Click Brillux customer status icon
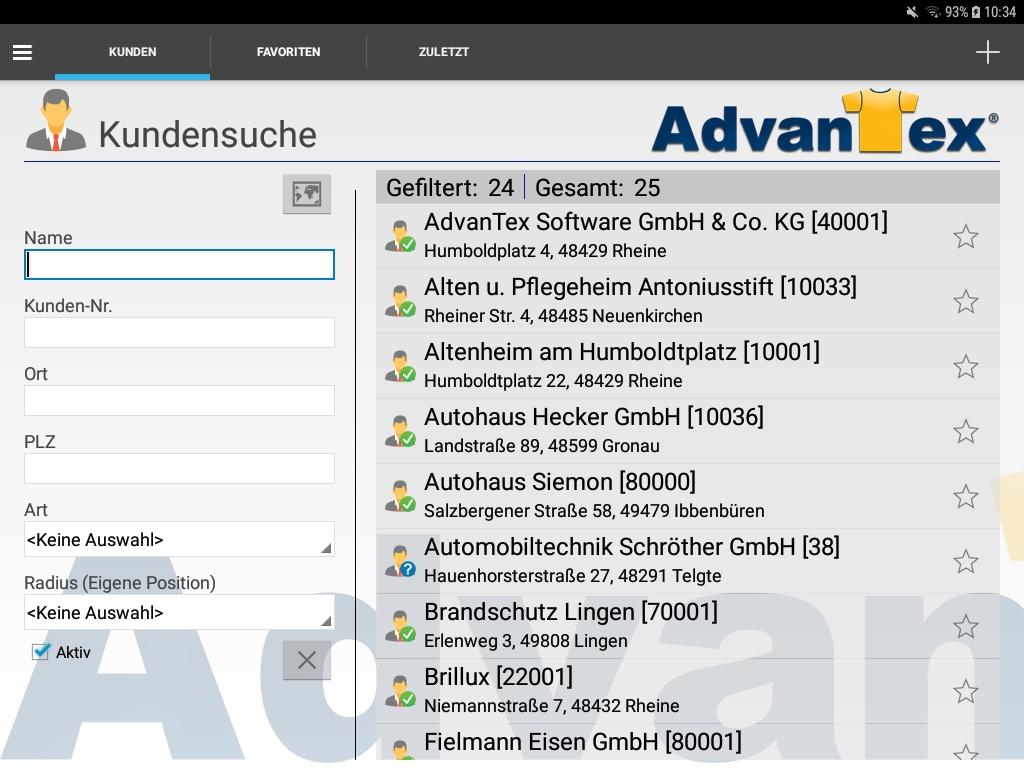This screenshot has width=1024, height=768. pyautogui.click(x=400, y=691)
